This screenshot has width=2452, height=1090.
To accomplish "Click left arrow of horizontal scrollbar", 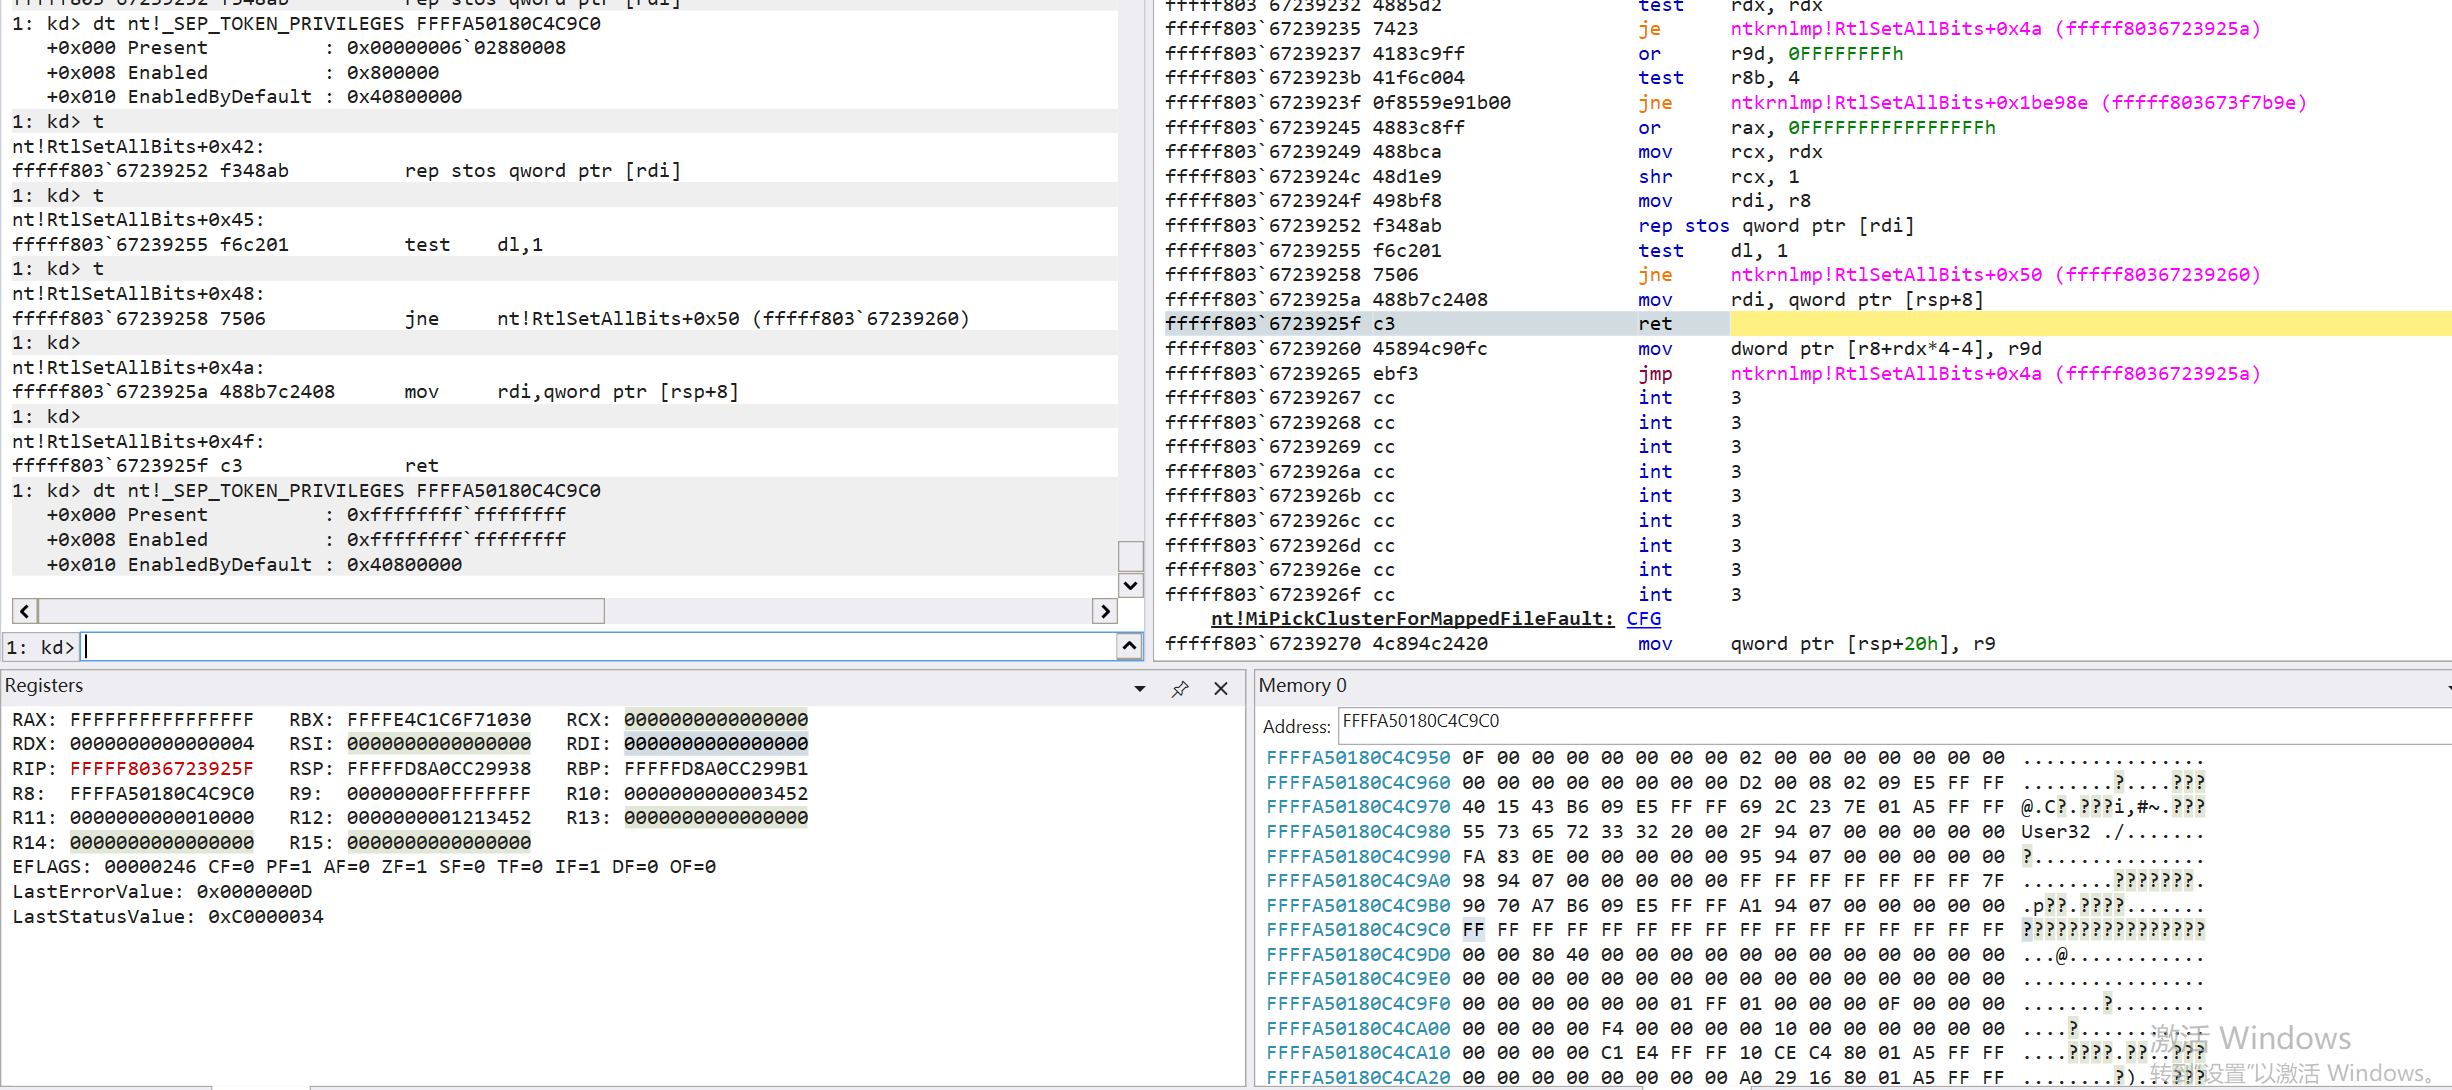I will [25, 611].
